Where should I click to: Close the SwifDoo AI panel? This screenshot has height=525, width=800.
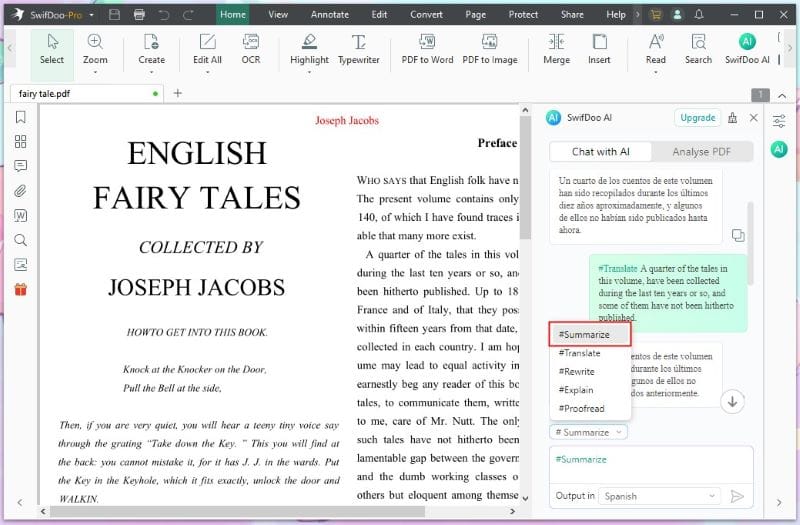coord(754,118)
